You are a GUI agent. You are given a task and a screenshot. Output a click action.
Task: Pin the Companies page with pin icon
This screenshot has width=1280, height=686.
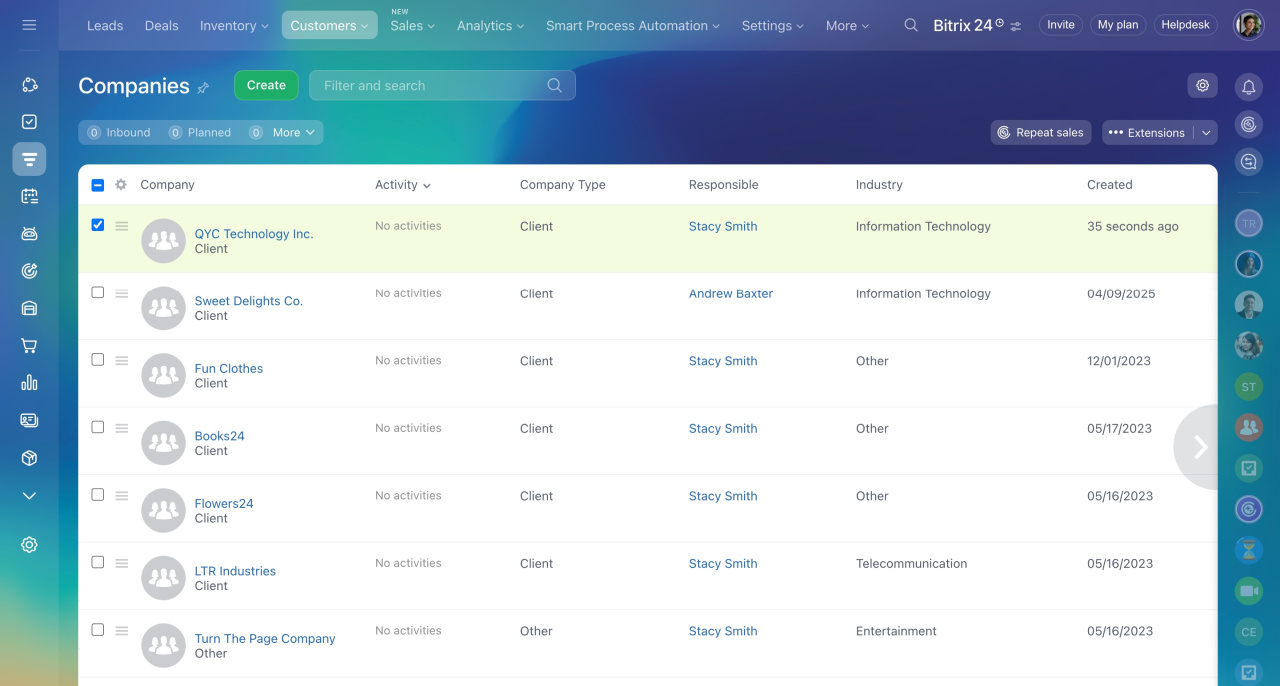(x=203, y=88)
